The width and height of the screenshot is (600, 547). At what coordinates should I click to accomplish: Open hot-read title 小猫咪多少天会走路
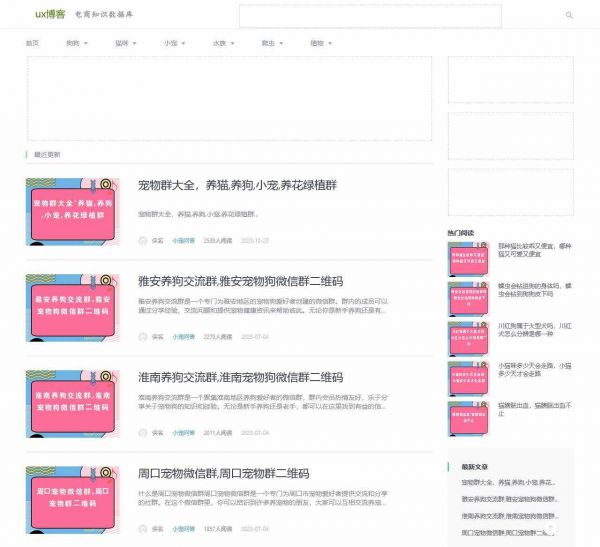point(535,370)
